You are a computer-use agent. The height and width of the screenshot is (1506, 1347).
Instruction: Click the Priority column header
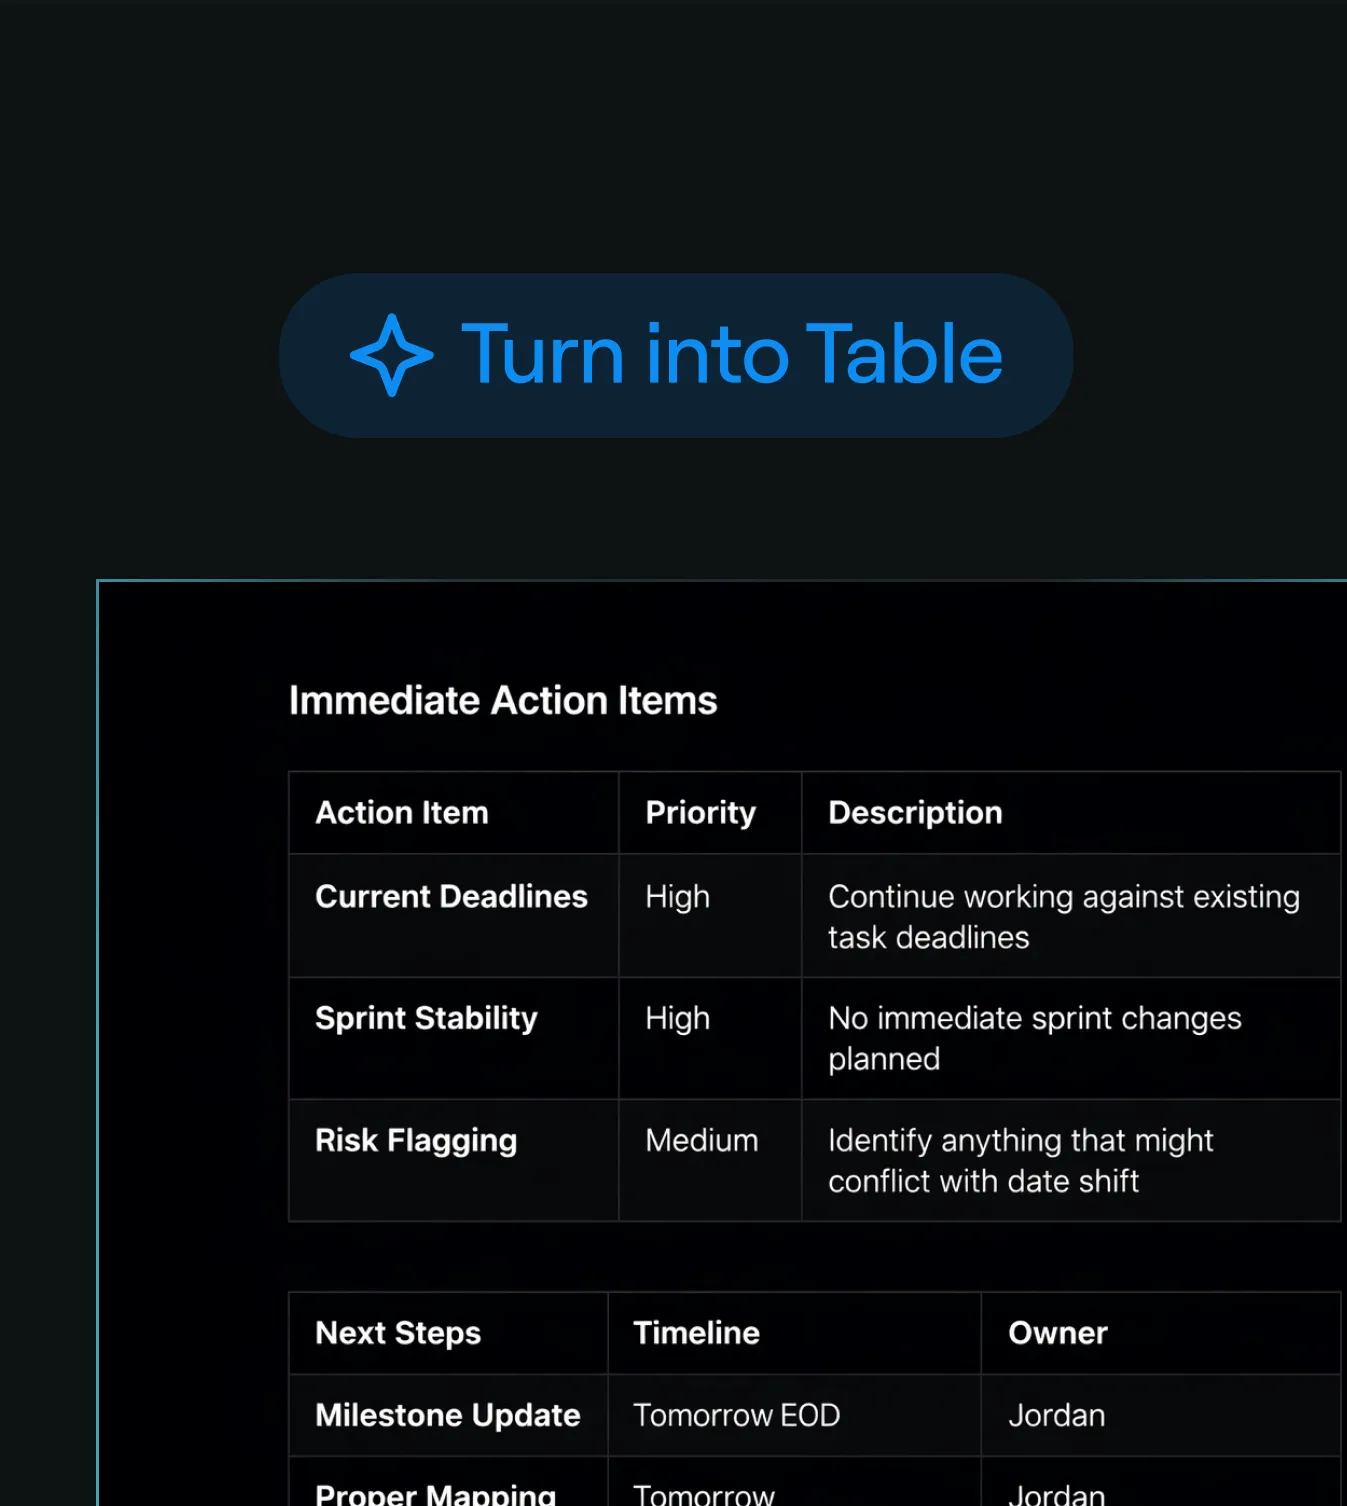pyautogui.click(x=710, y=813)
